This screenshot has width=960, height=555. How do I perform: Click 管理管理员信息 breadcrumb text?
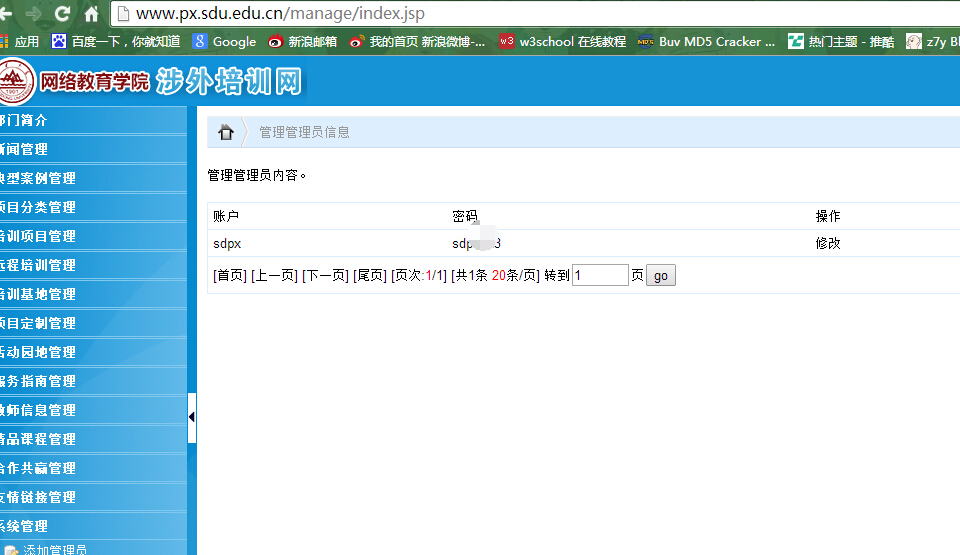point(304,132)
